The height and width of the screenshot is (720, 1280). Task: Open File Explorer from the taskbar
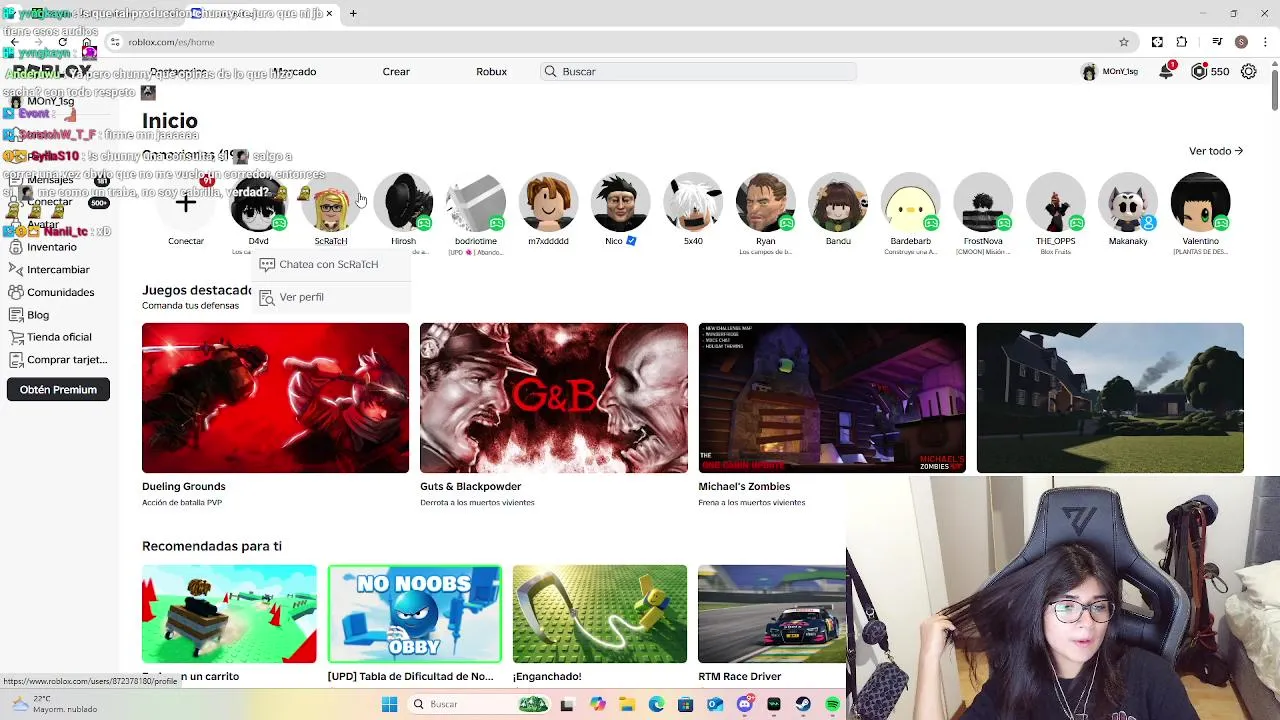(x=627, y=704)
